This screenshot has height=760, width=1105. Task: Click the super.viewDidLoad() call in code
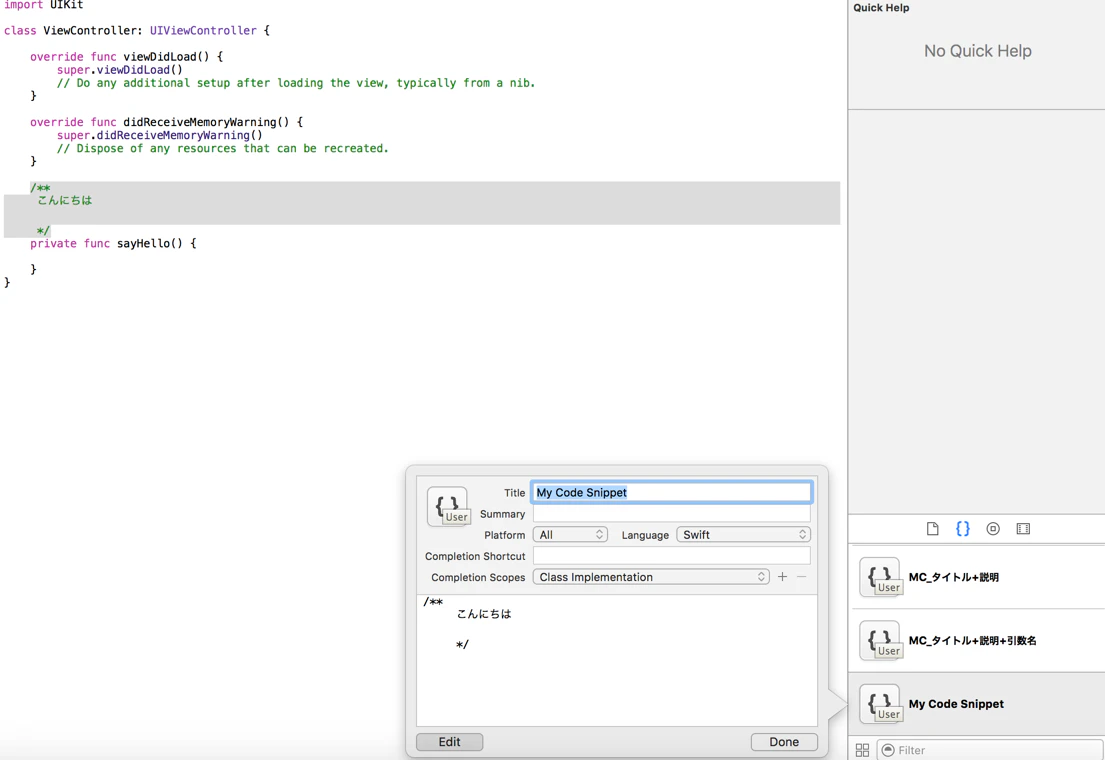(x=120, y=70)
